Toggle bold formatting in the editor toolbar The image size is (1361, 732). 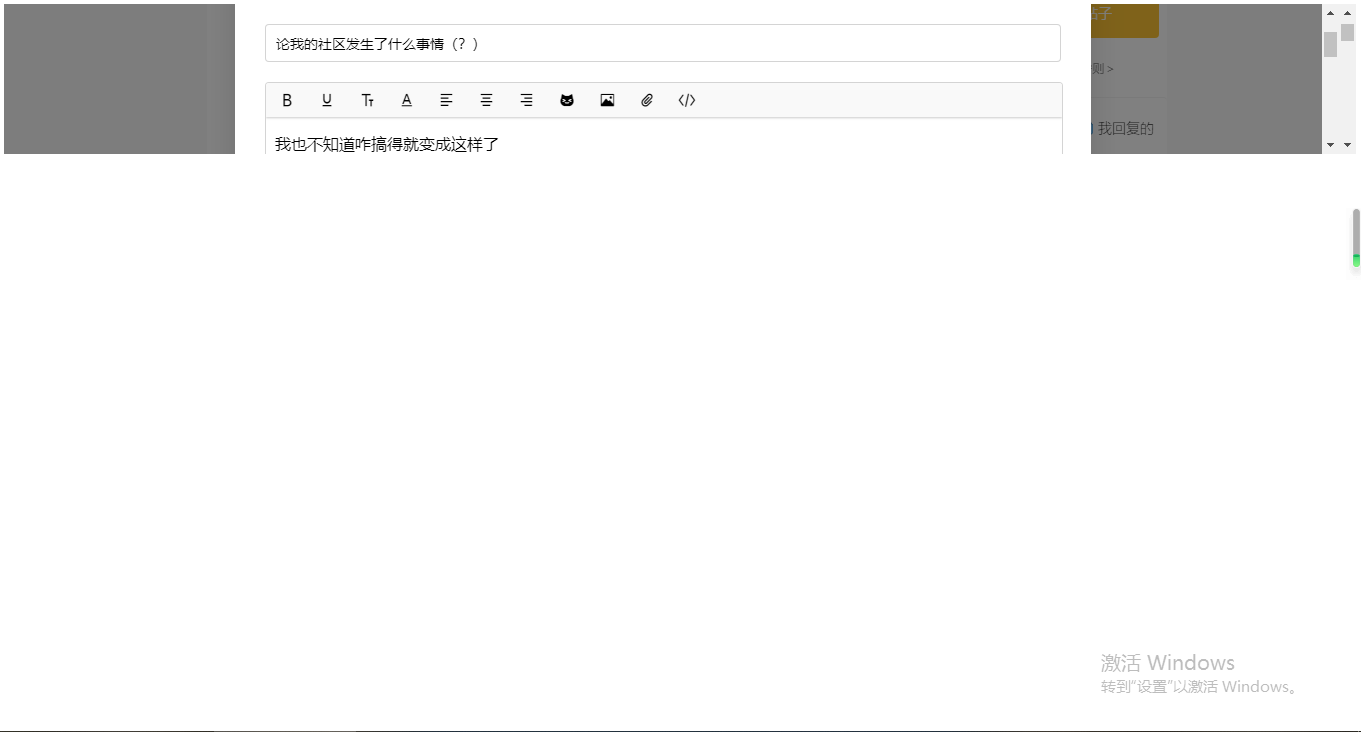[x=287, y=100]
